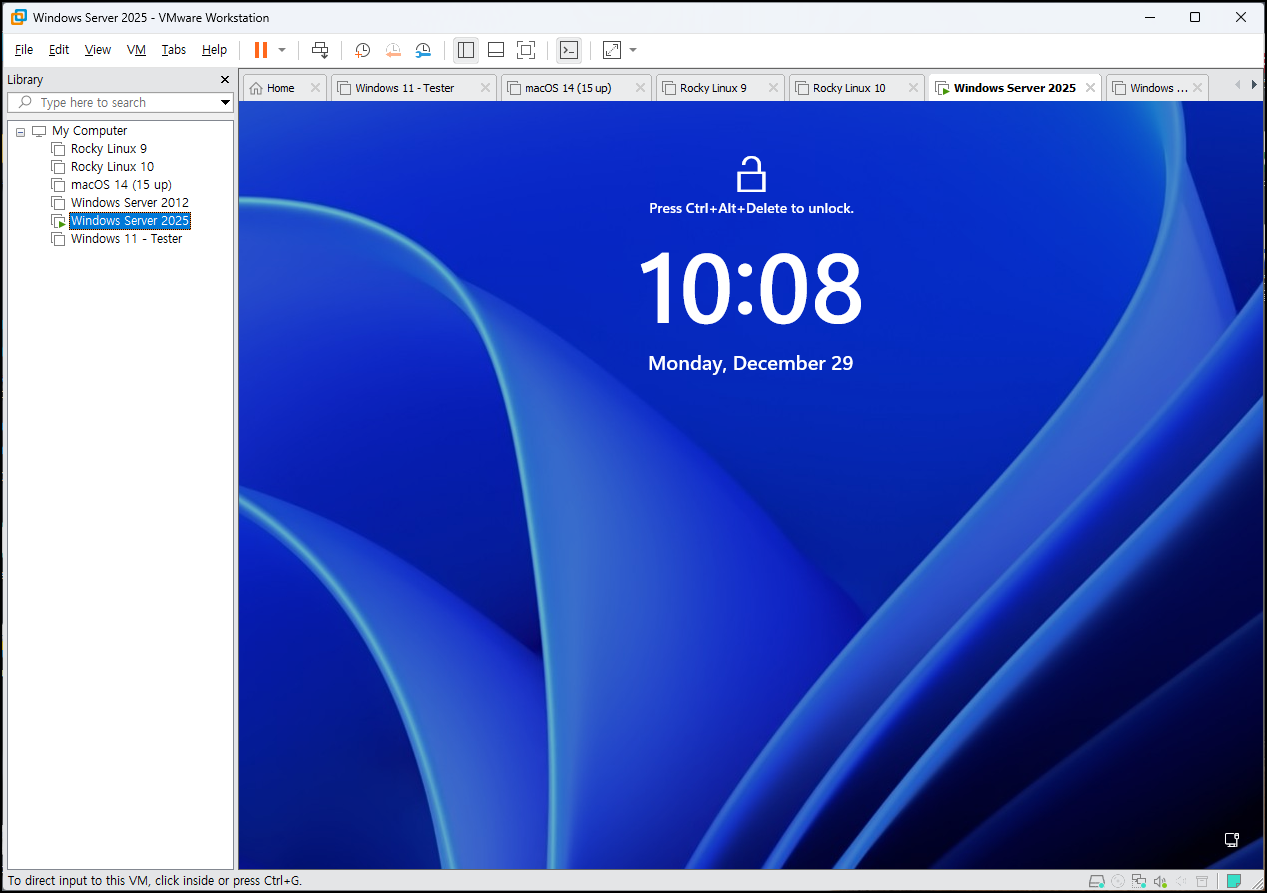1267x893 pixels.
Task: Open the VM menu
Action: pyautogui.click(x=136, y=50)
